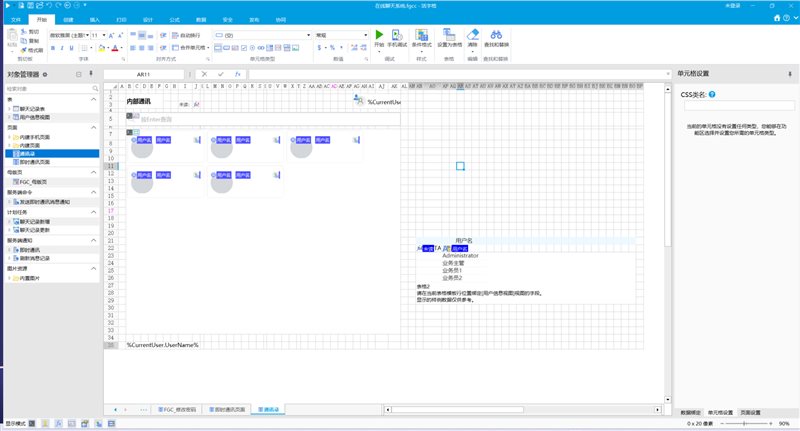
Task: Toggle the pin on the object manager panel
Action: pos(91,74)
